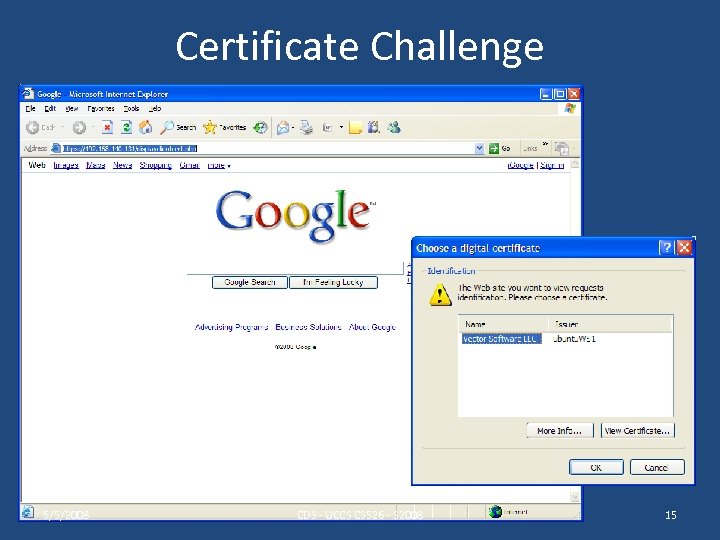This screenshot has width=720, height=540.
Task: Open the Tools menu
Action: click(x=131, y=108)
